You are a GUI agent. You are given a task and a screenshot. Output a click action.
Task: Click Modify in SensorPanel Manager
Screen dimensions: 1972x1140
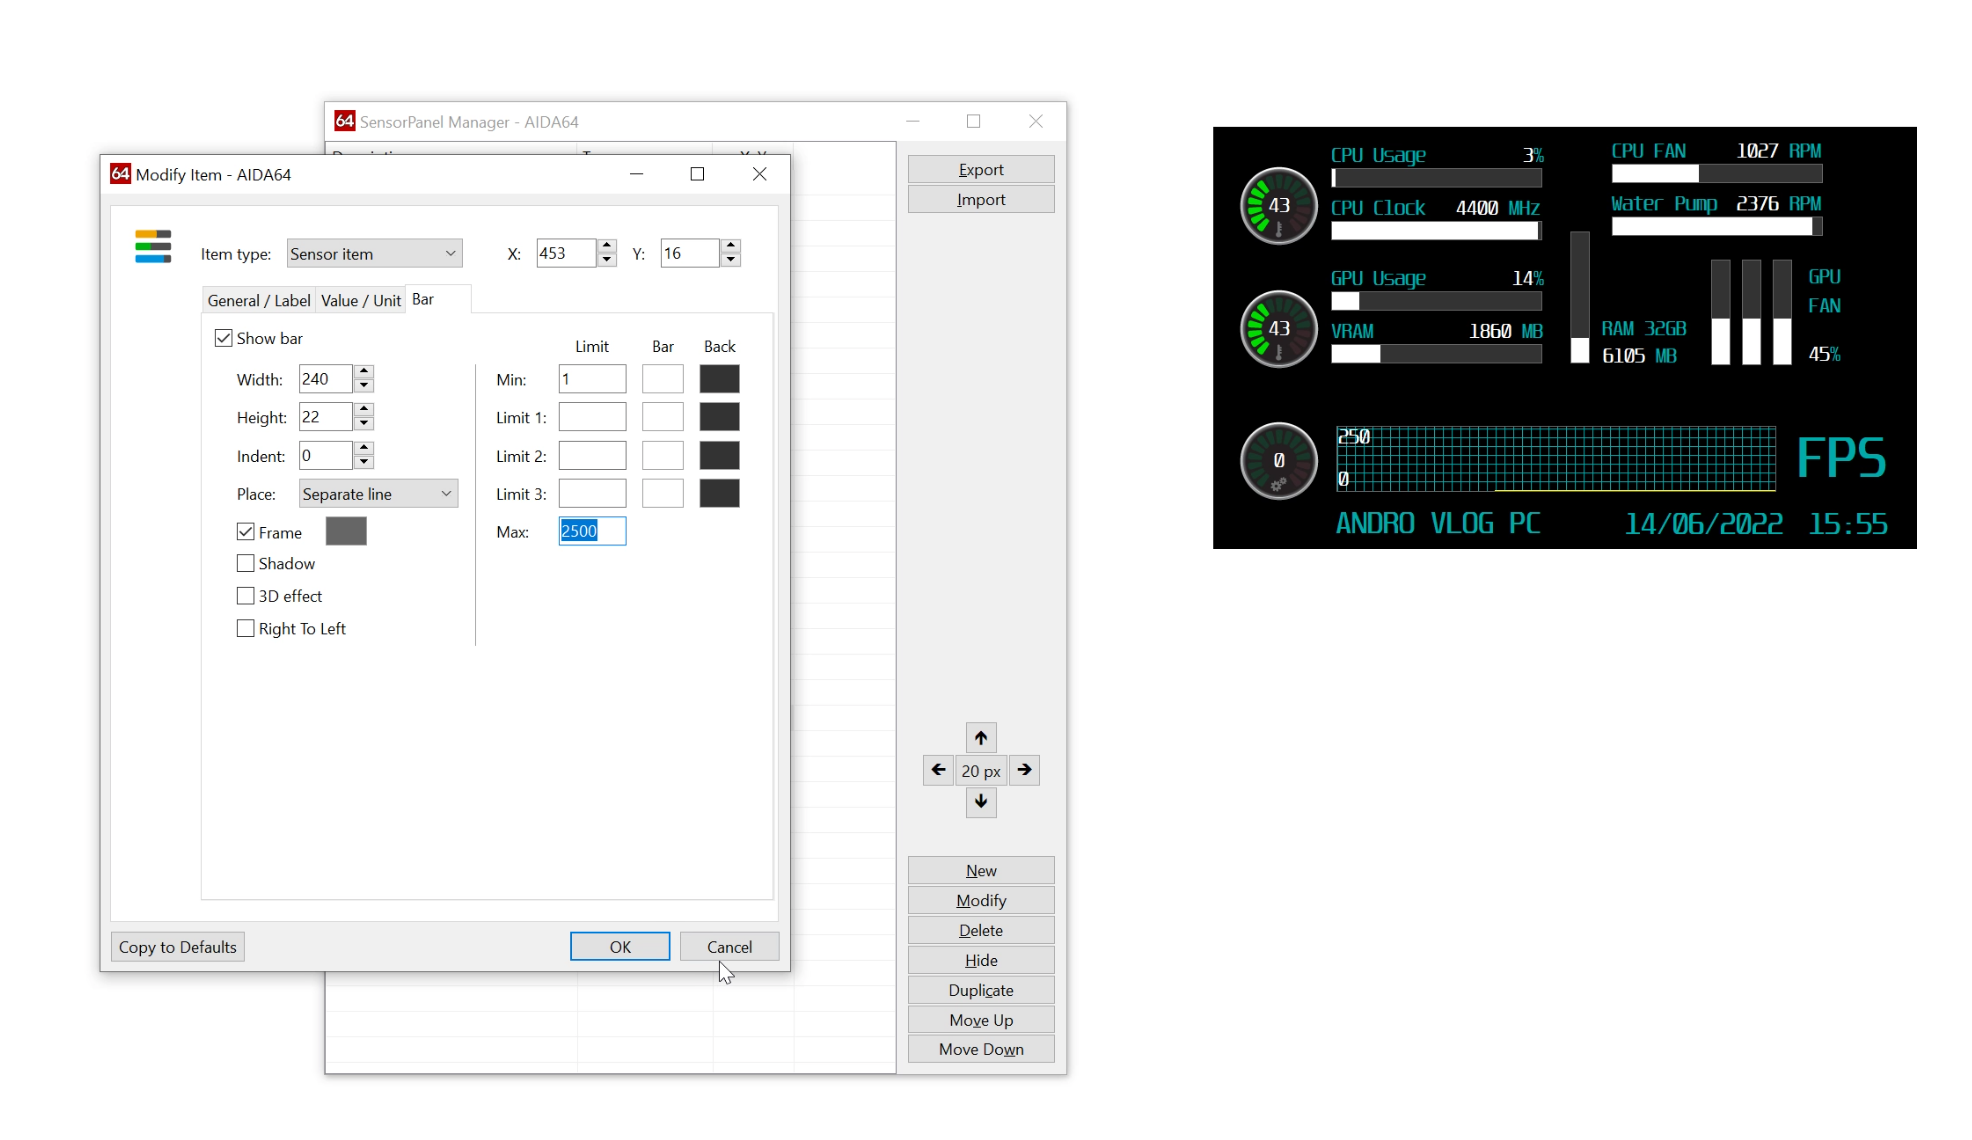click(981, 901)
